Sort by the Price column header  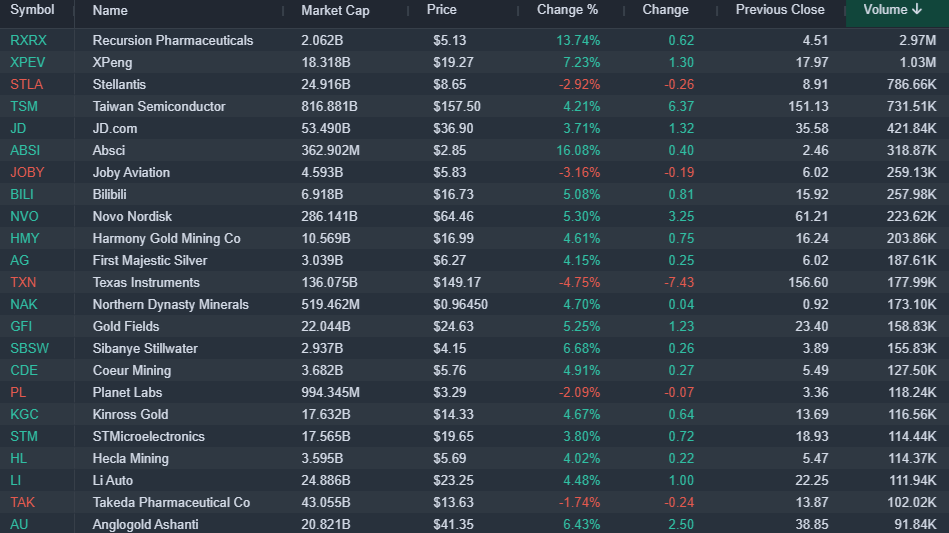click(441, 10)
